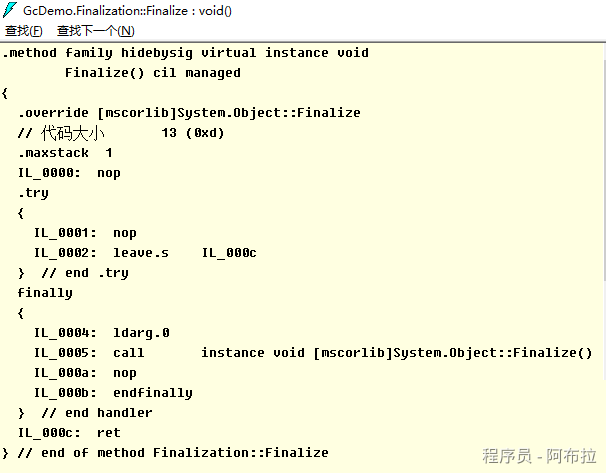Screen dimensions: 606x473
Task: Click the finally keyword line
Action: point(45,293)
